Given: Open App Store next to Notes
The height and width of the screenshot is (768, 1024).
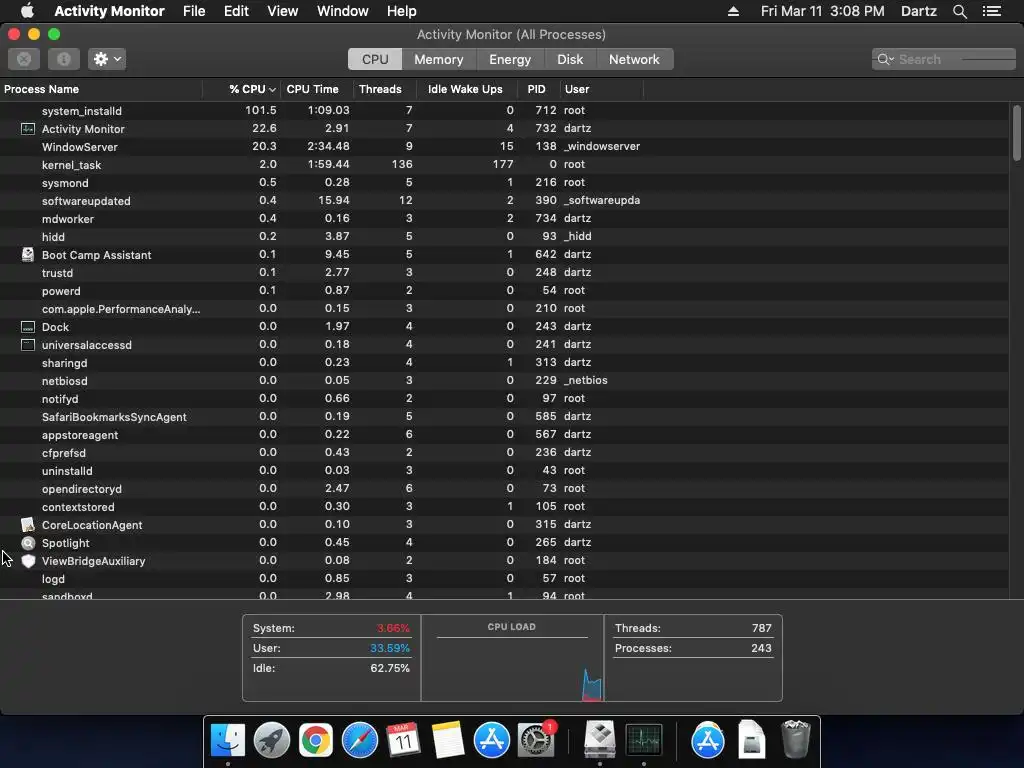Looking at the screenshot, I should (x=491, y=740).
